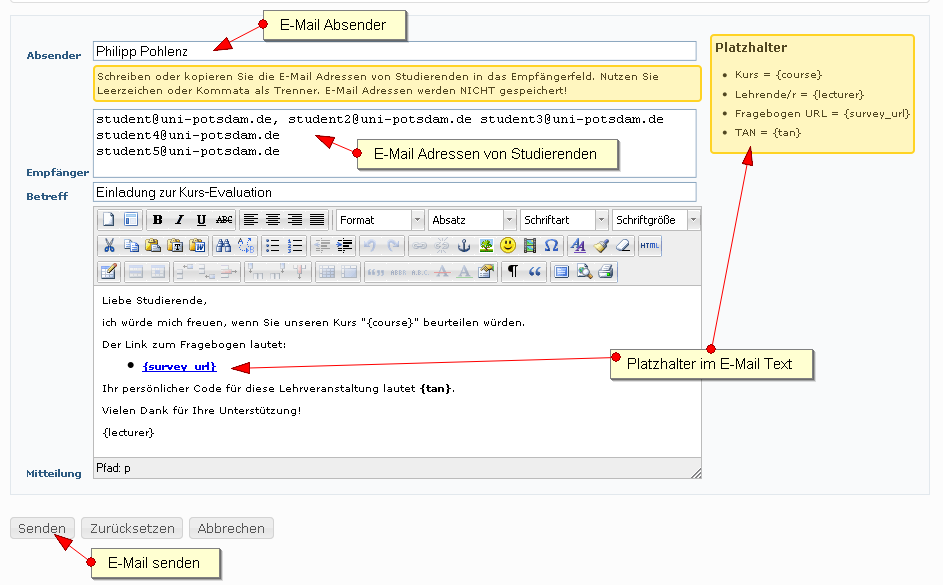Insert a bulleted list
This screenshot has width=943, height=585.
coord(273,245)
